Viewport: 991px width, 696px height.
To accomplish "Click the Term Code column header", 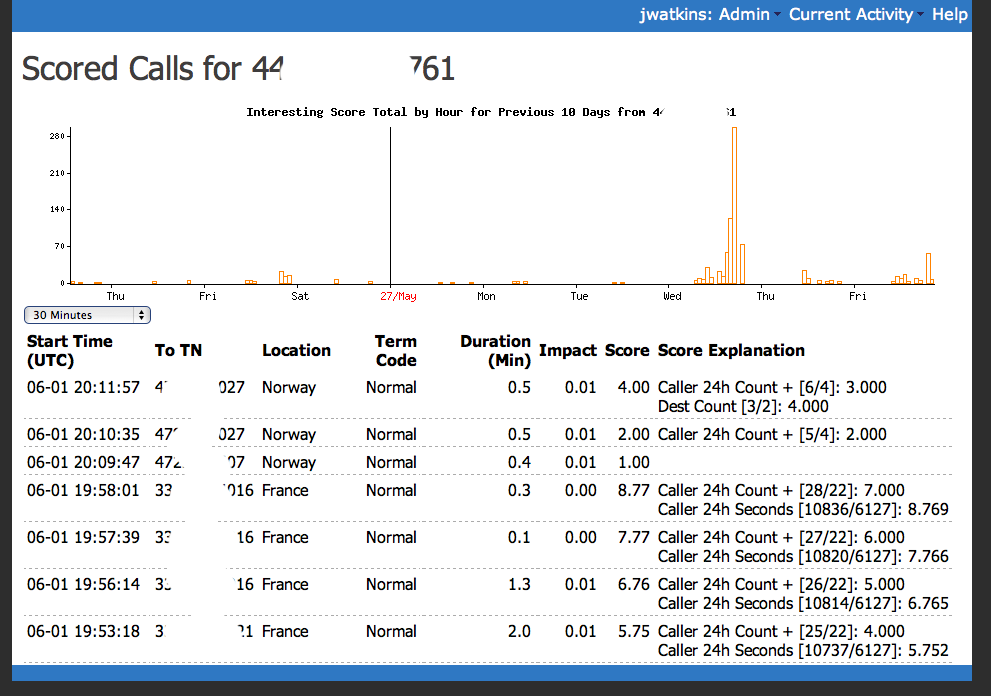I will (x=395, y=350).
